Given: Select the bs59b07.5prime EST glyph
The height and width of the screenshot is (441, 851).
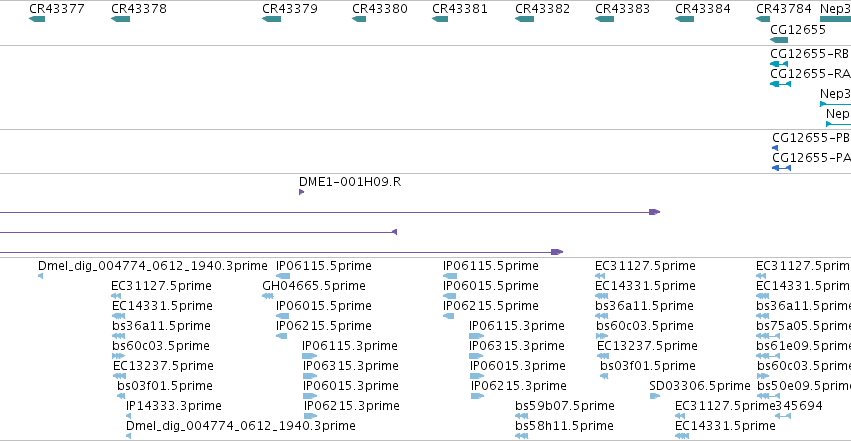Looking at the screenshot, I should tap(522, 416).
